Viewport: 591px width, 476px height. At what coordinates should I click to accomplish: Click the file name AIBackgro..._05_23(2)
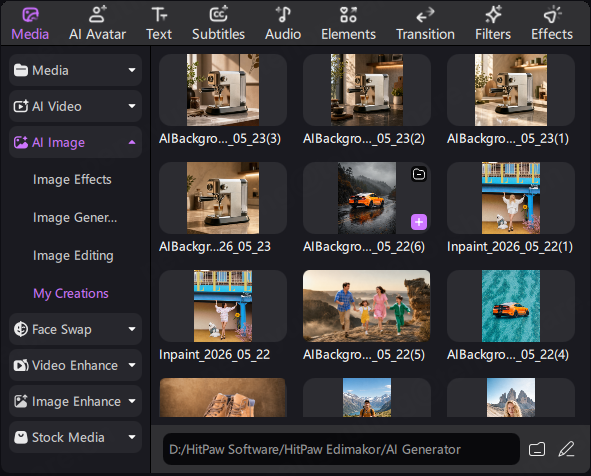(364, 139)
